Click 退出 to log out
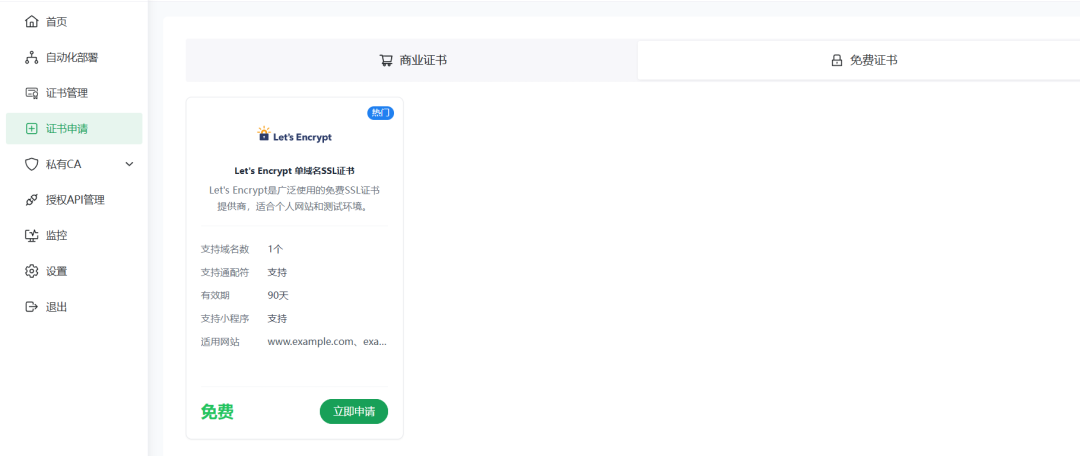1080x456 pixels. click(x=74, y=307)
